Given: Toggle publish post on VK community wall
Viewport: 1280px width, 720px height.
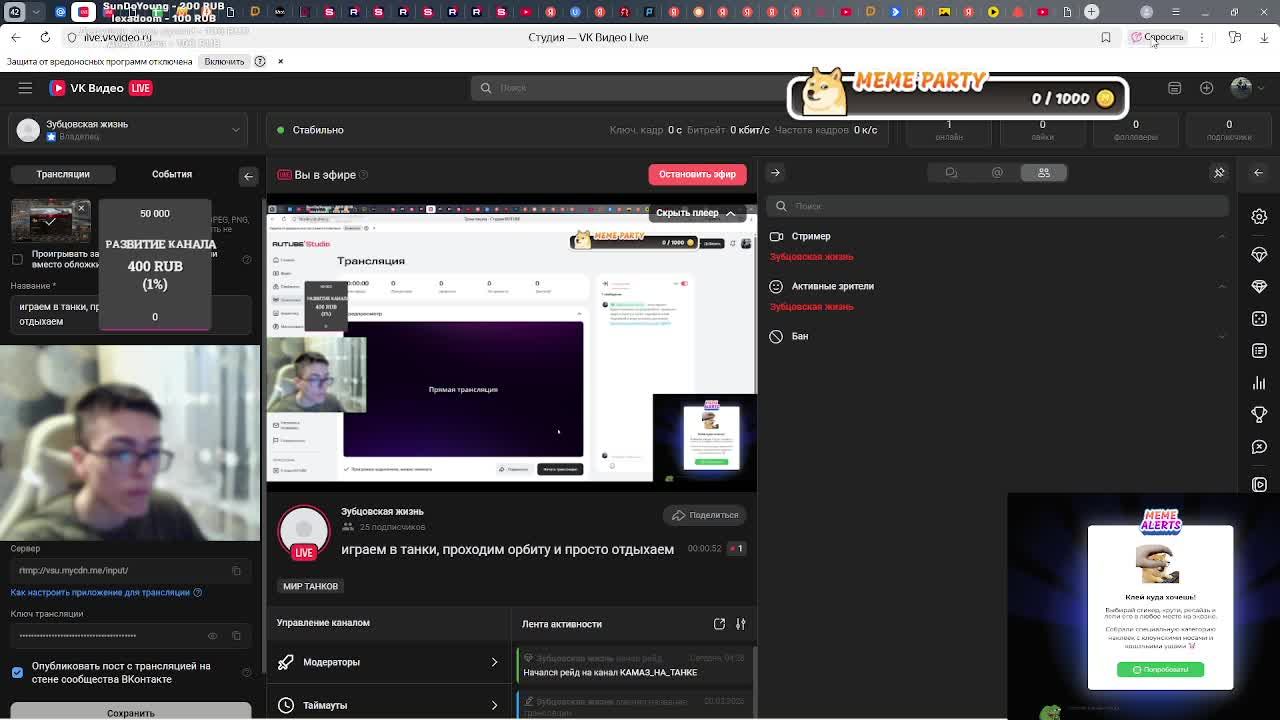Looking at the screenshot, I should pyautogui.click(x=17, y=672).
